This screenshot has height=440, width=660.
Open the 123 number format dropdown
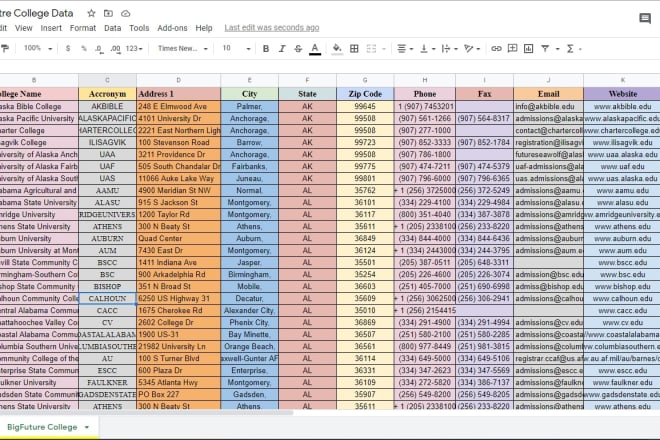point(134,48)
